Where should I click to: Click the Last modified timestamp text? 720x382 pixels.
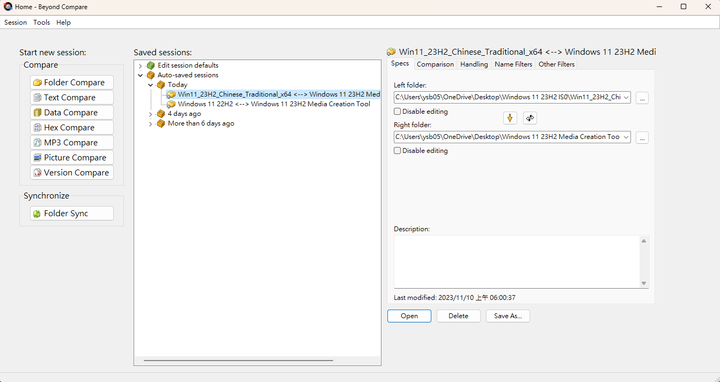[x=455, y=298]
